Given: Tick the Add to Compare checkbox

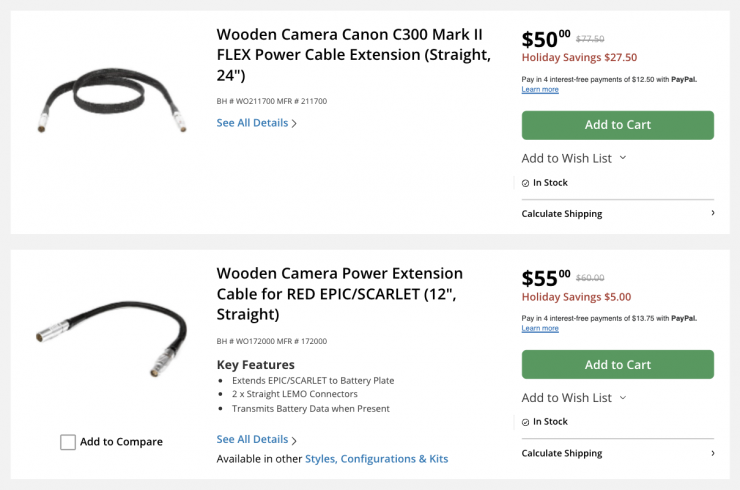Looking at the screenshot, I should [68, 442].
